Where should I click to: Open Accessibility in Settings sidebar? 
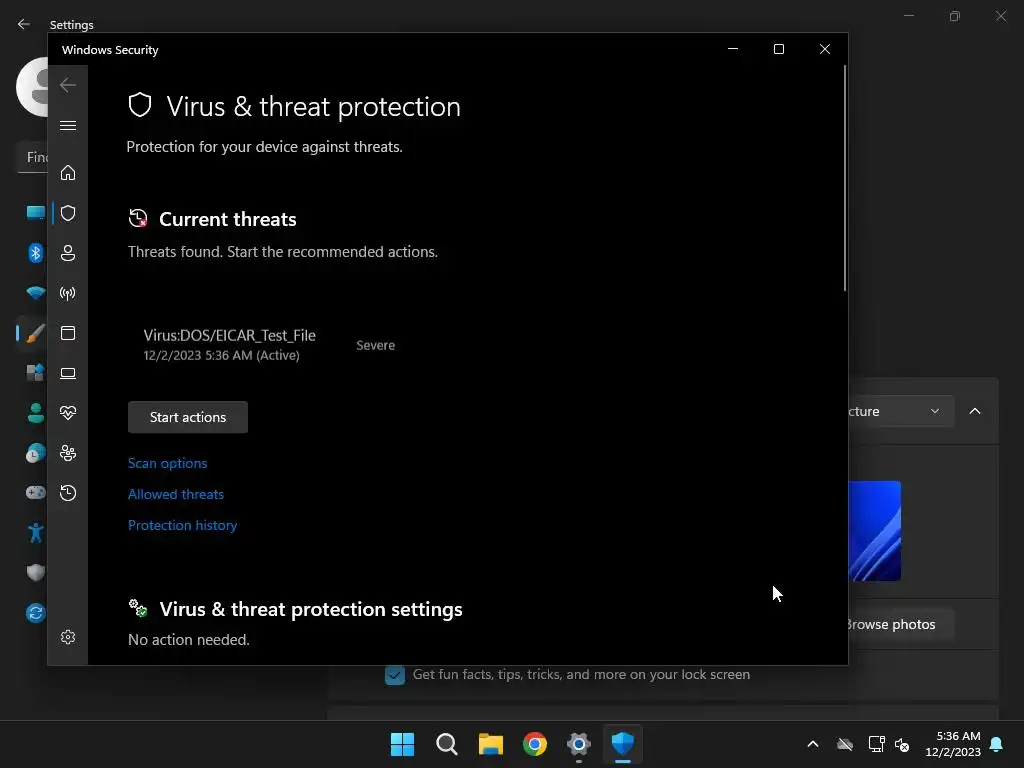click(x=35, y=533)
